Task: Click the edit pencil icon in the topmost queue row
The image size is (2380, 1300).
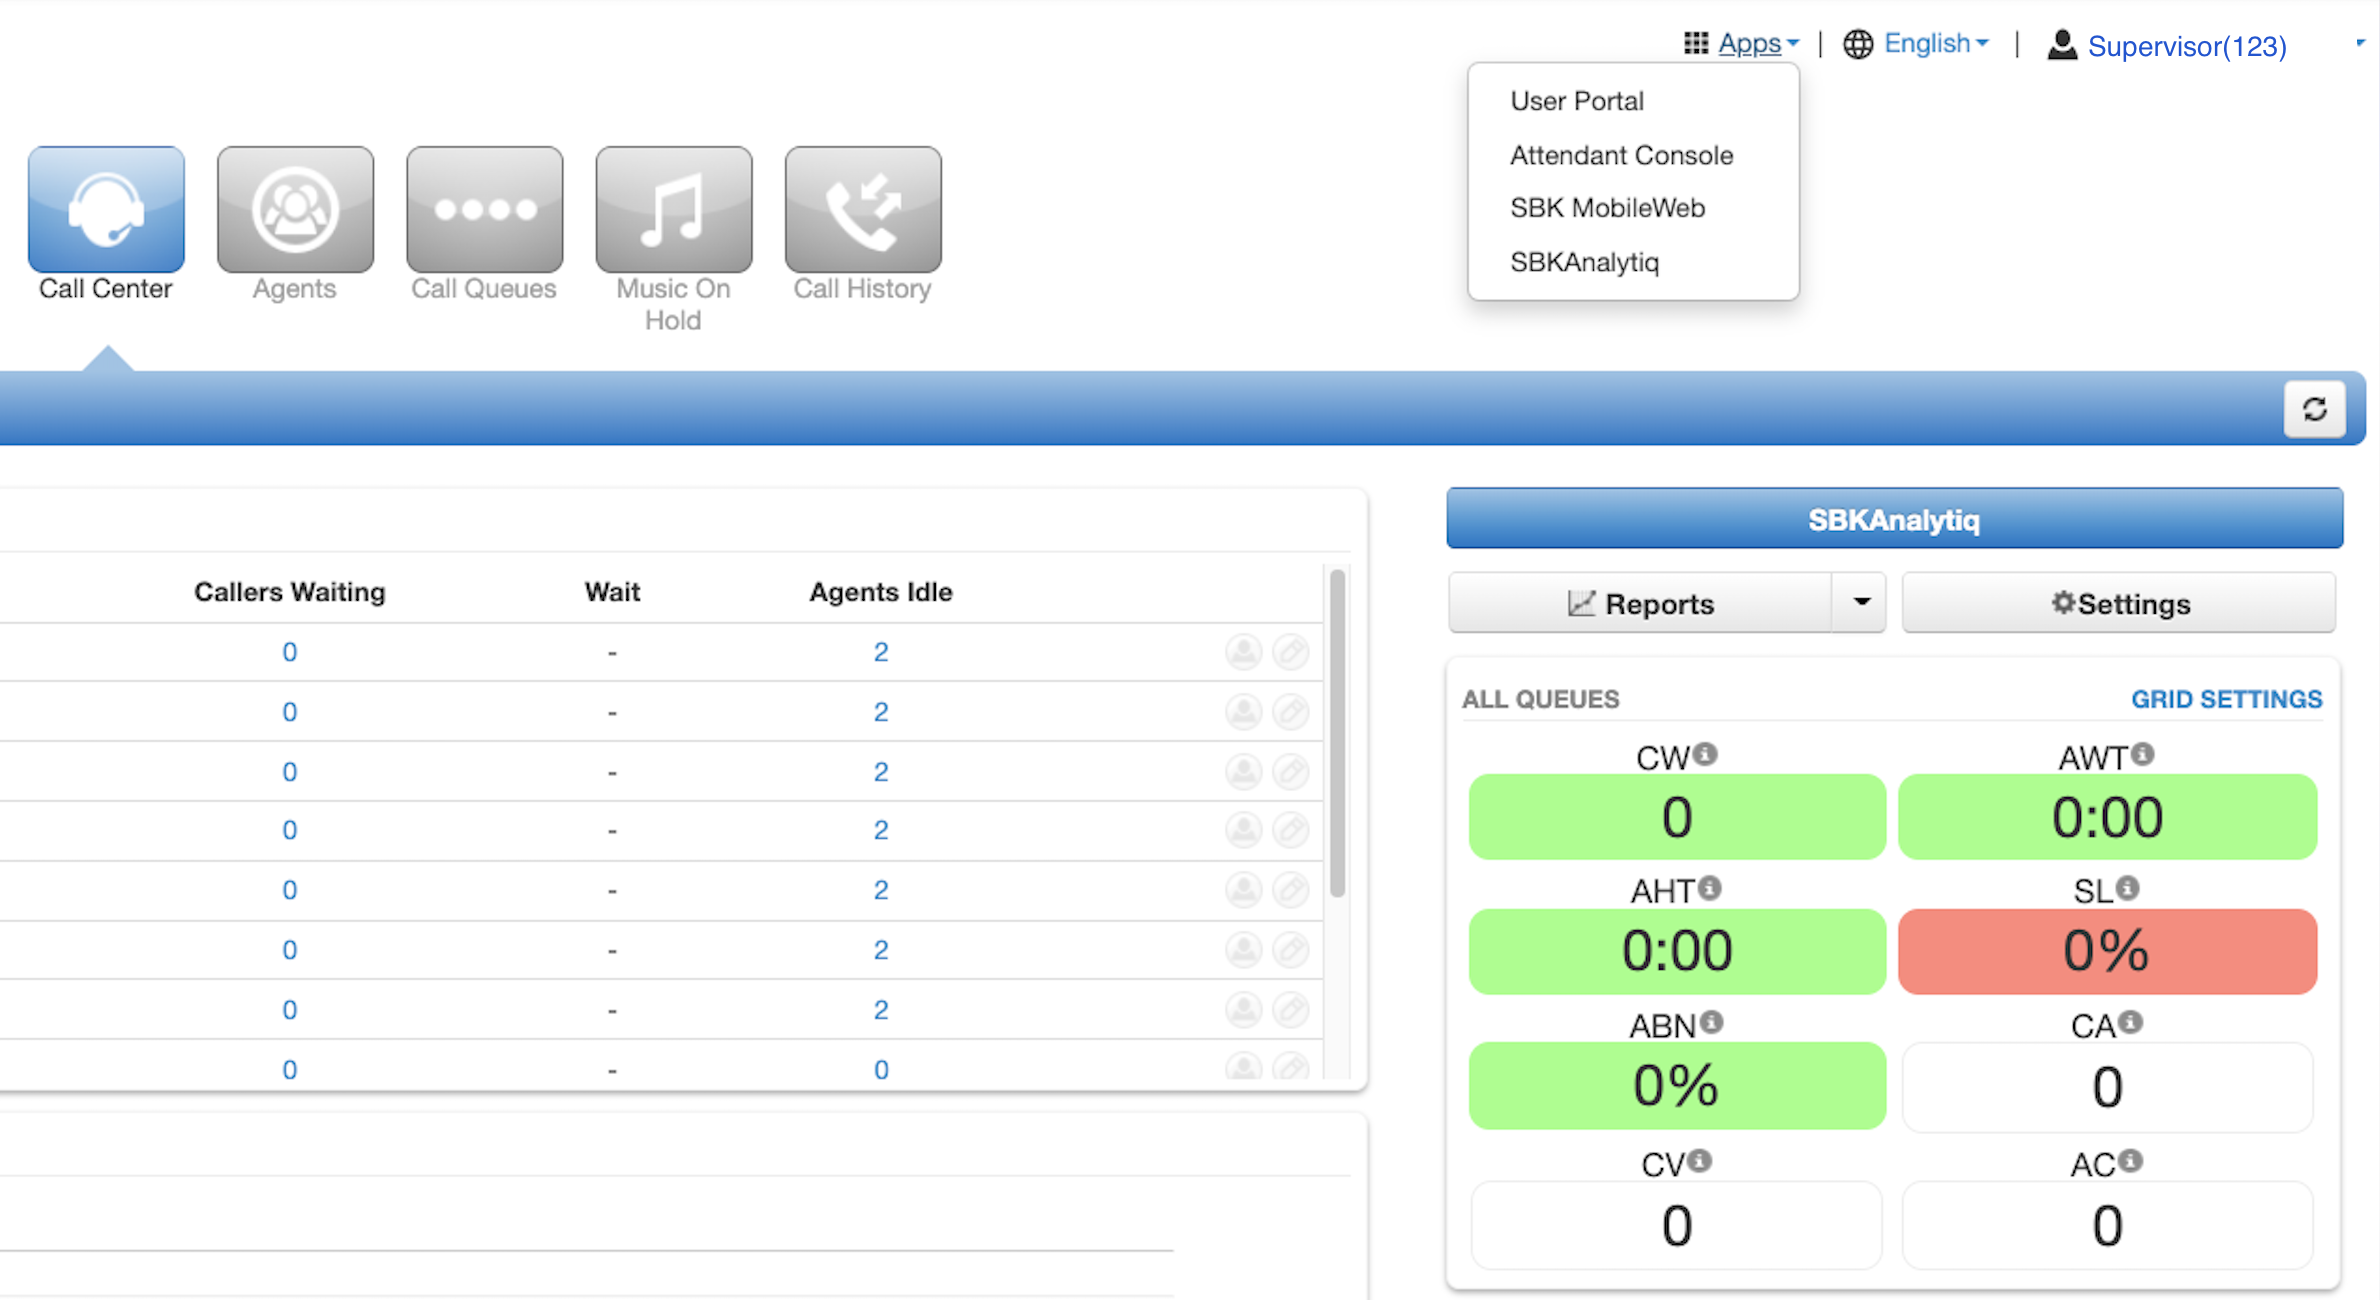Action: pyautogui.click(x=1291, y=652)
